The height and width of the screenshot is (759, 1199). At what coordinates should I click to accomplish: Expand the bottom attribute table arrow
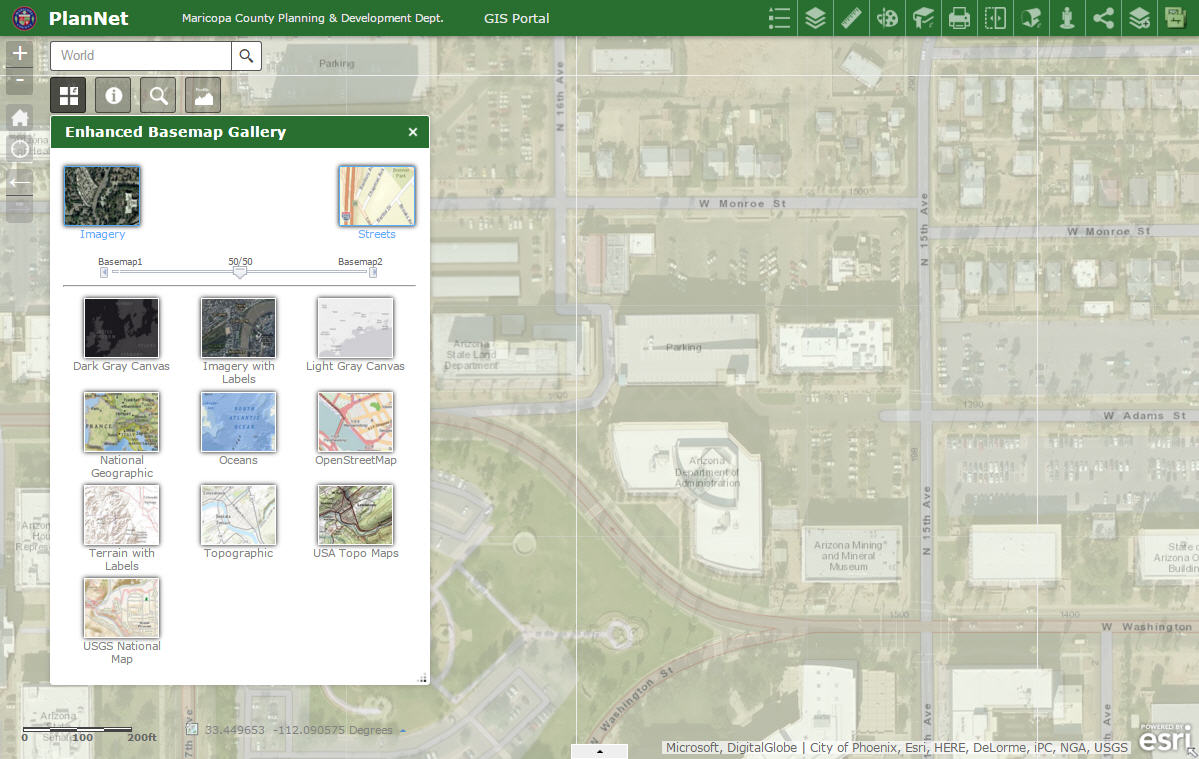point(600,751)
